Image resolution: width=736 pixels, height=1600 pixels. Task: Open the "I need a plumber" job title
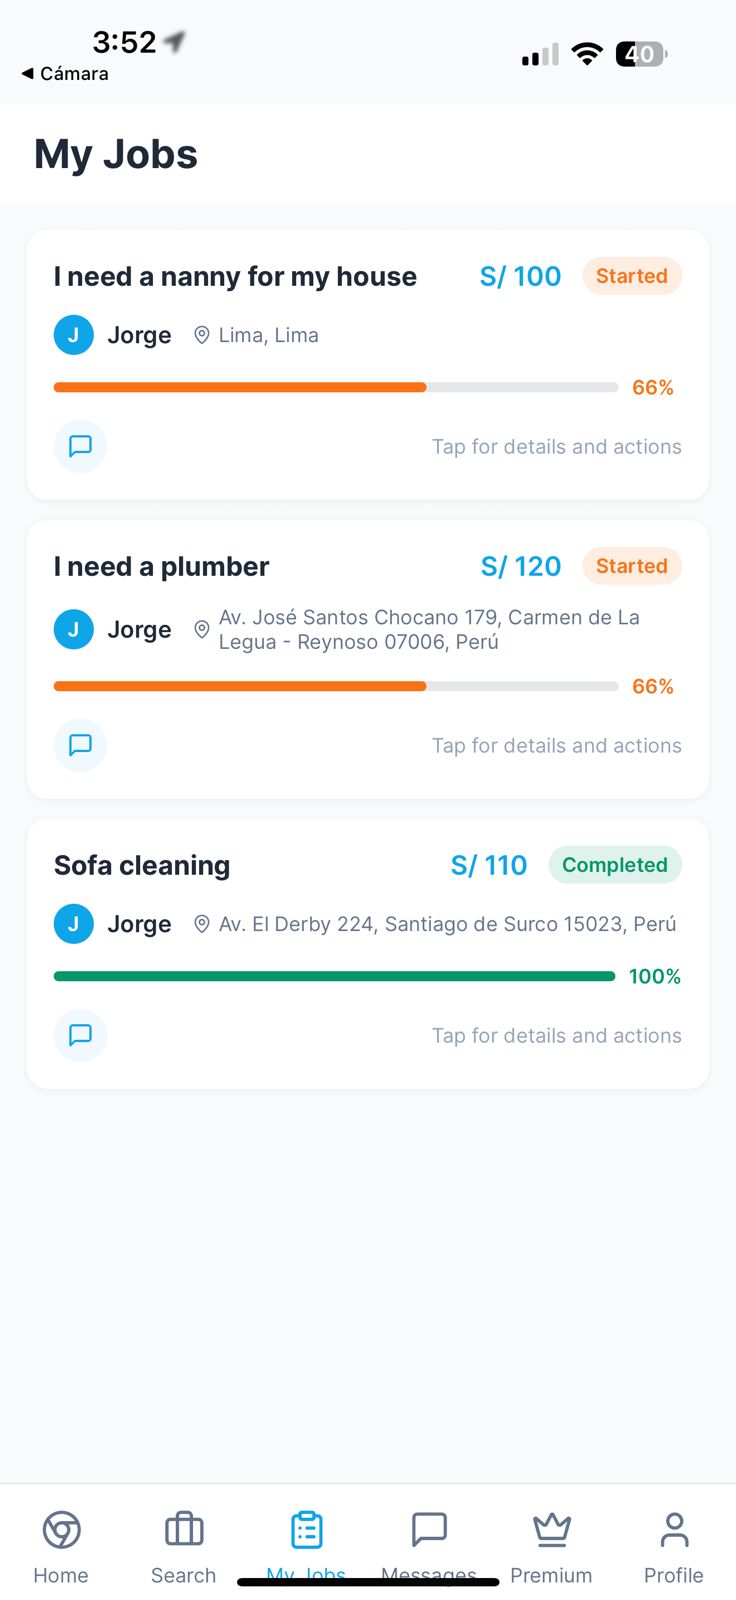tap(162, 566)
